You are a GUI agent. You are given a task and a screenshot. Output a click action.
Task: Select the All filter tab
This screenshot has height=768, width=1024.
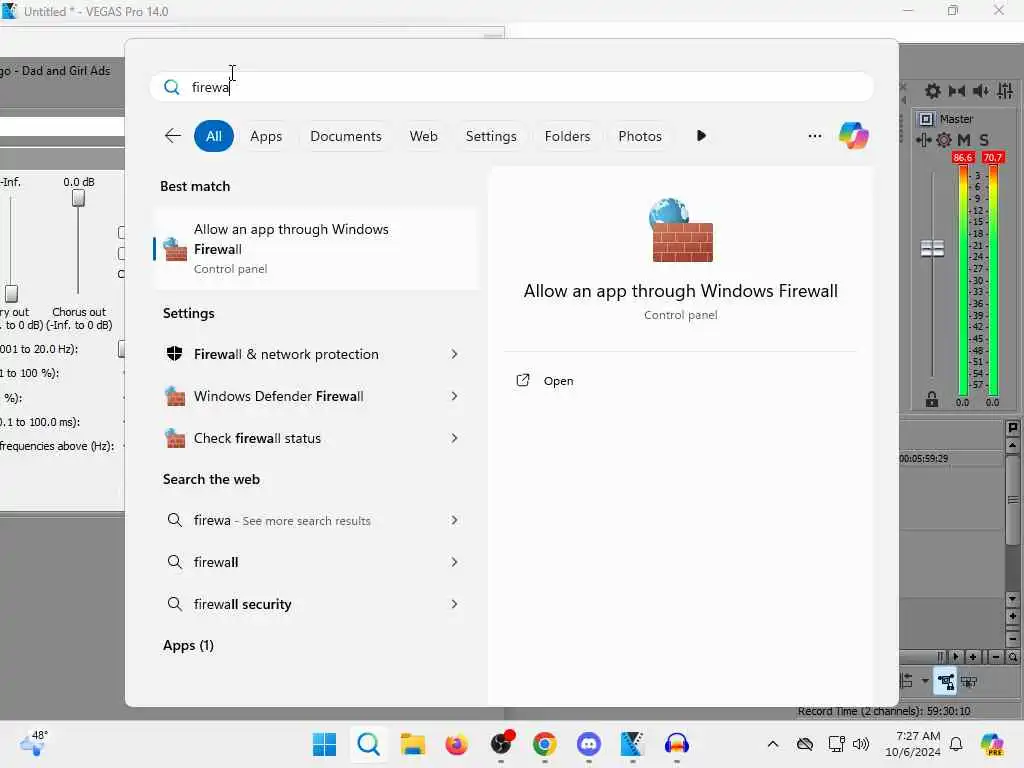214,136
